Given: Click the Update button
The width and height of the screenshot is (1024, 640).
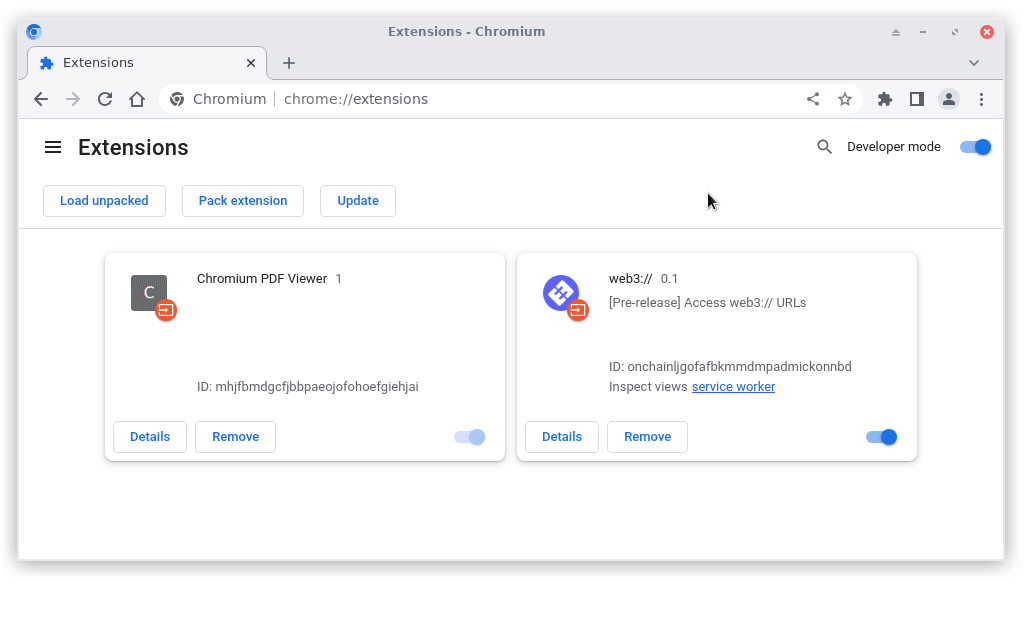Looking at the screenshot, I should [x=358, y=200].
